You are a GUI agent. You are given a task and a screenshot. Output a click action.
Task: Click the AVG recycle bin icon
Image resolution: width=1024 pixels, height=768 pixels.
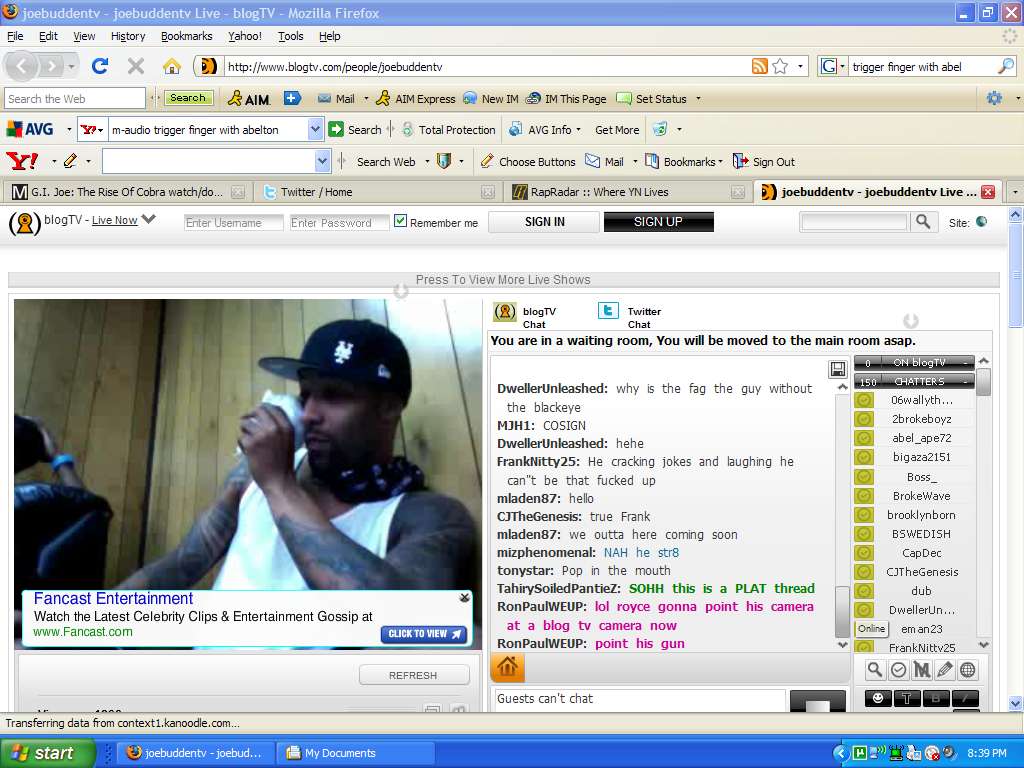click(660, 129)
